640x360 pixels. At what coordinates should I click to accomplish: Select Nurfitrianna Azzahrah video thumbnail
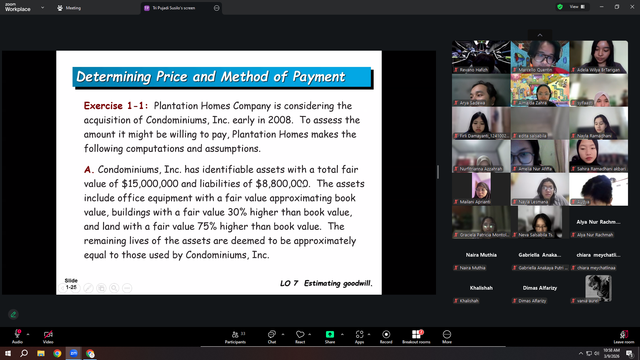pyautogui.click(x=481, y=156)
